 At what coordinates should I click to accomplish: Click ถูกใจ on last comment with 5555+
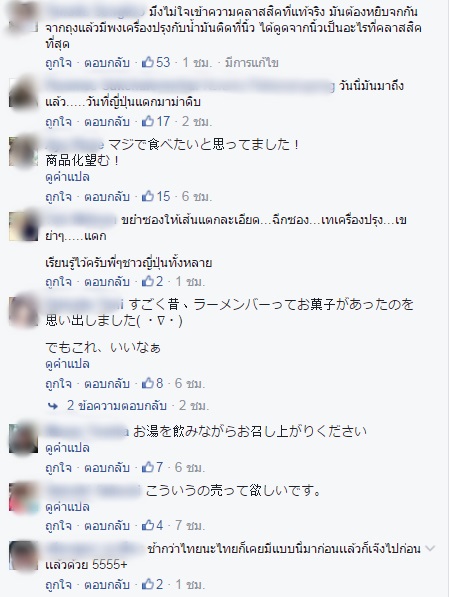pyautogui.click(x=58, y=584)
